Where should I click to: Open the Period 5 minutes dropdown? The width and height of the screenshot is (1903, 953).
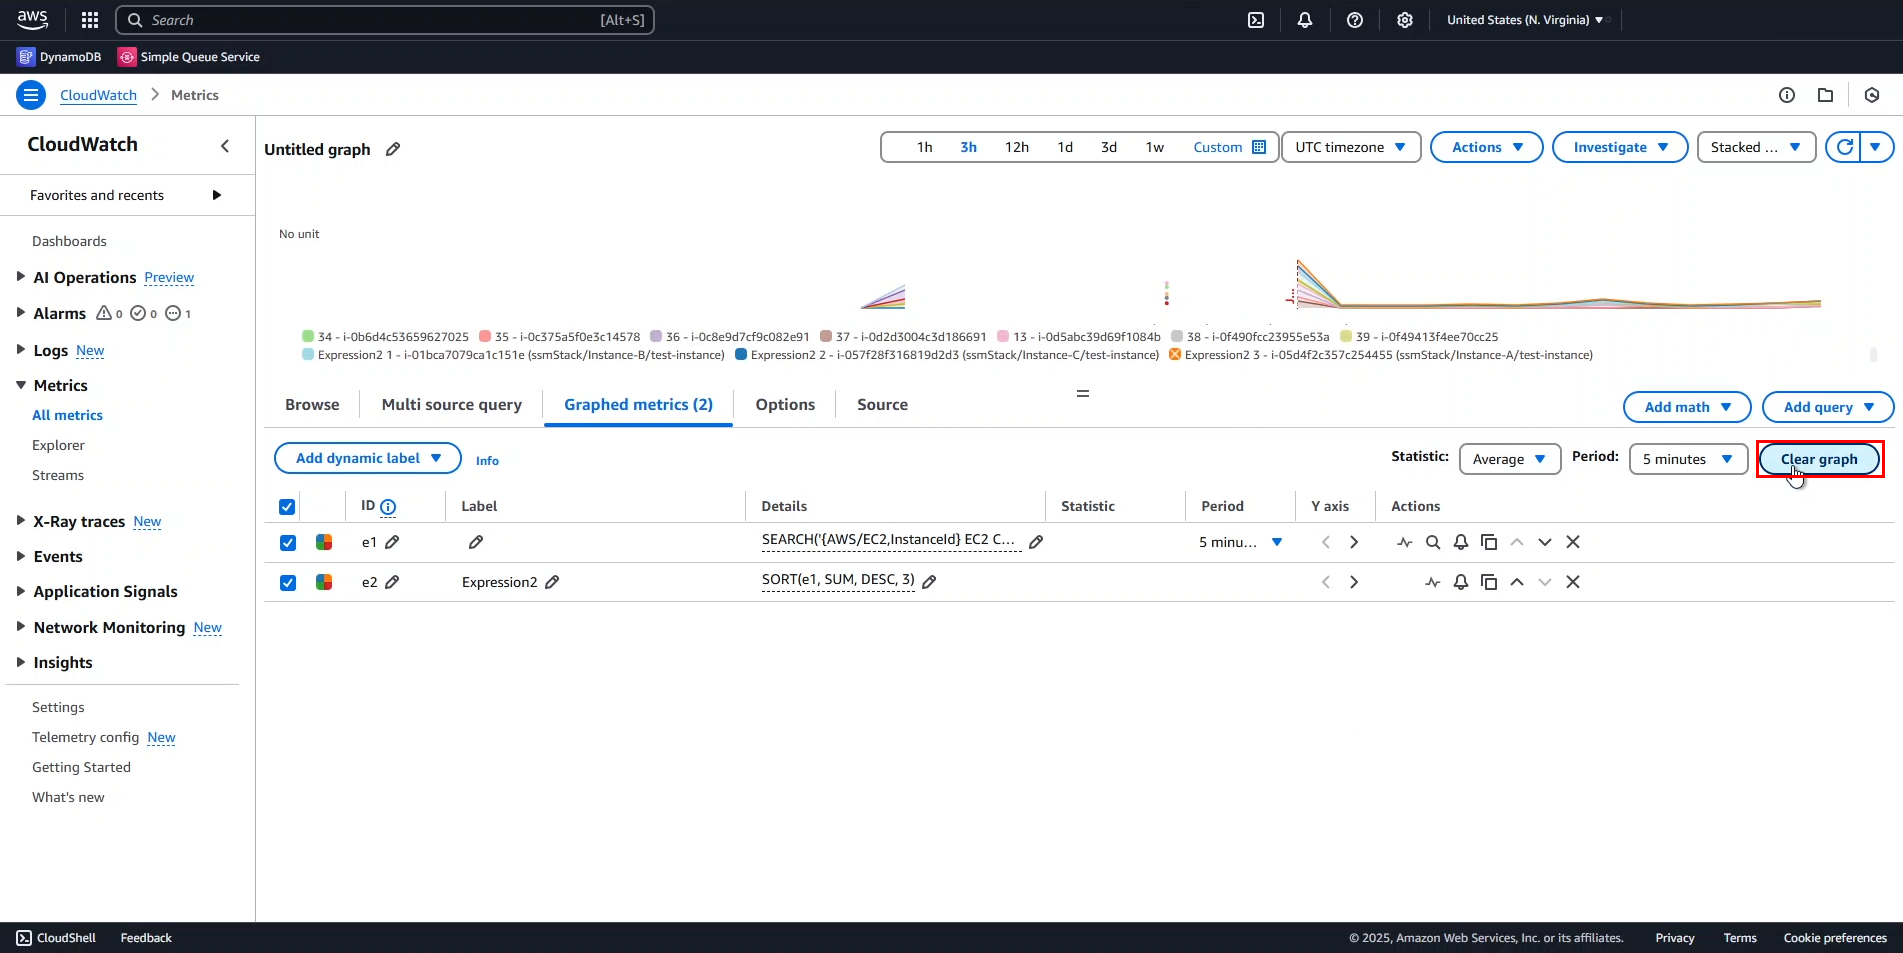tap(1687, 459)
